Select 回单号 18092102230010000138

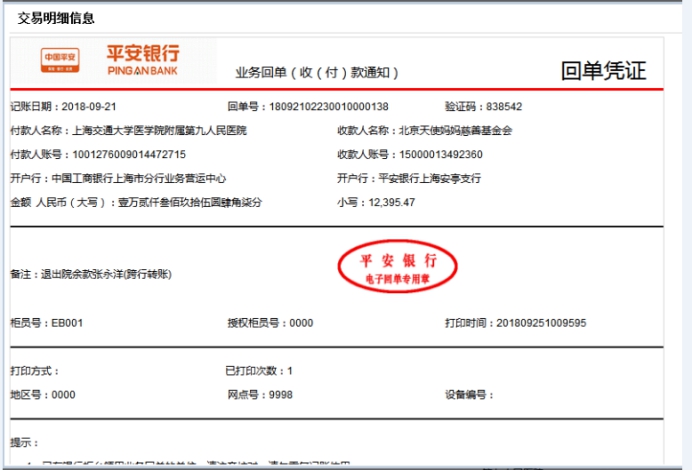click(308, 106)
